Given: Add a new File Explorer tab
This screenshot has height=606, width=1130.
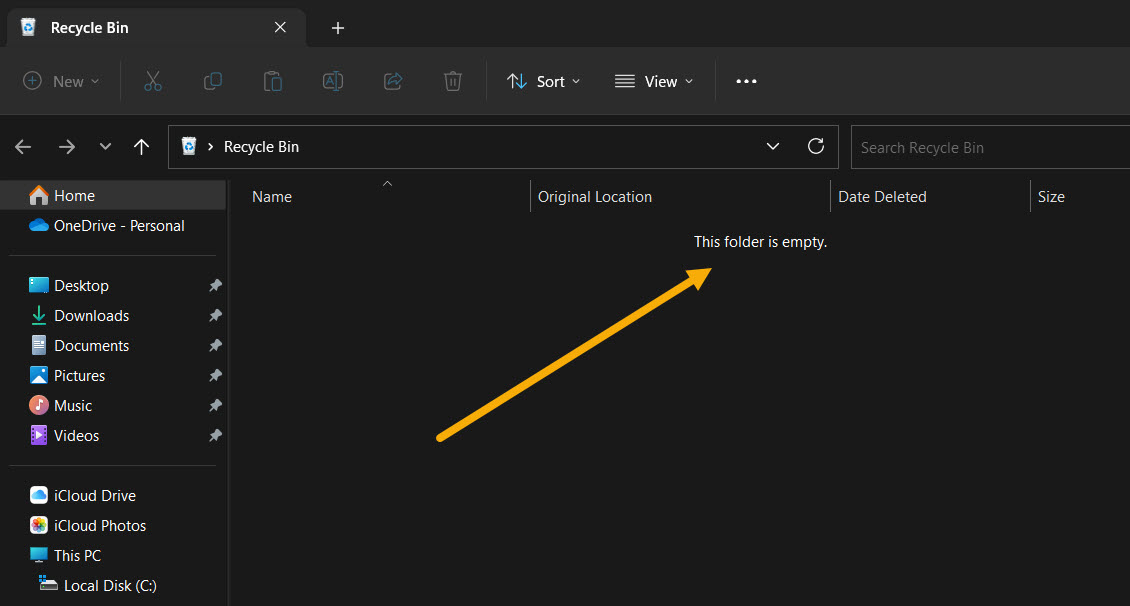Looking at the screenshot, I should pos(338,28).
